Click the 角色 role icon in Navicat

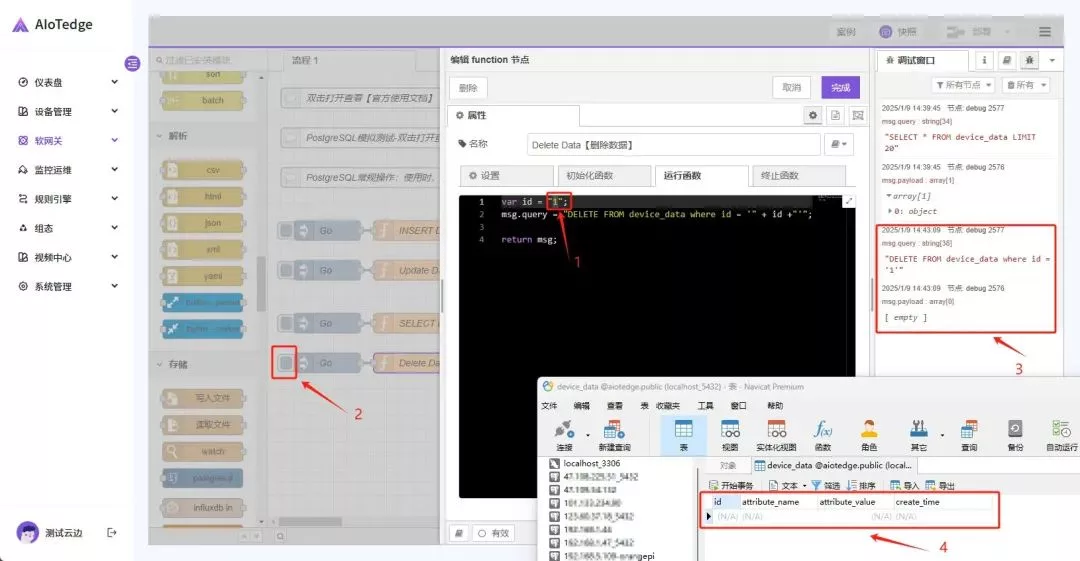(869, 431)
